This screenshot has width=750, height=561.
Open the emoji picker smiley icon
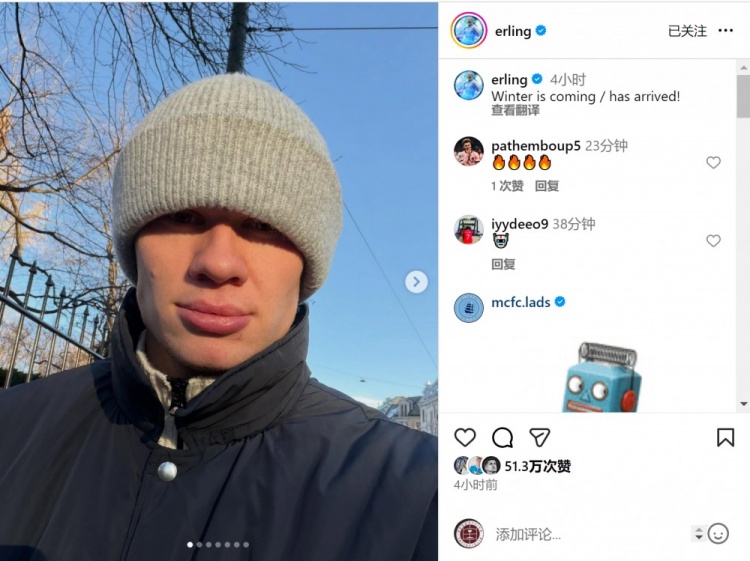[x=718, y=534]
